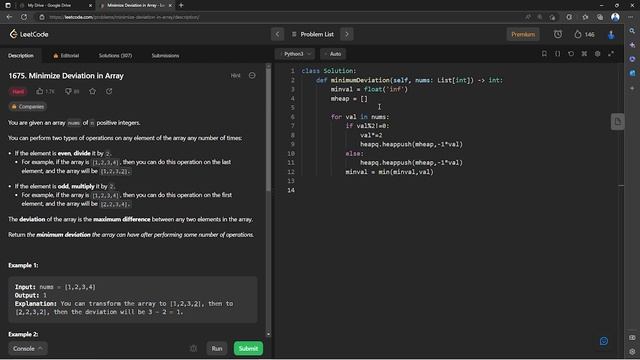Open the Submissions tab

point(165,56)
